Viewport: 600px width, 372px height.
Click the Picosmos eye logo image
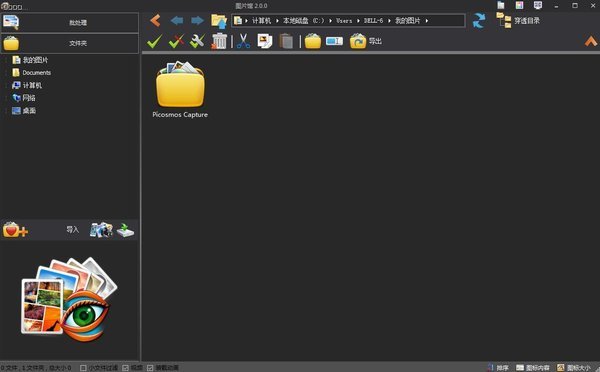pos(69,299)
